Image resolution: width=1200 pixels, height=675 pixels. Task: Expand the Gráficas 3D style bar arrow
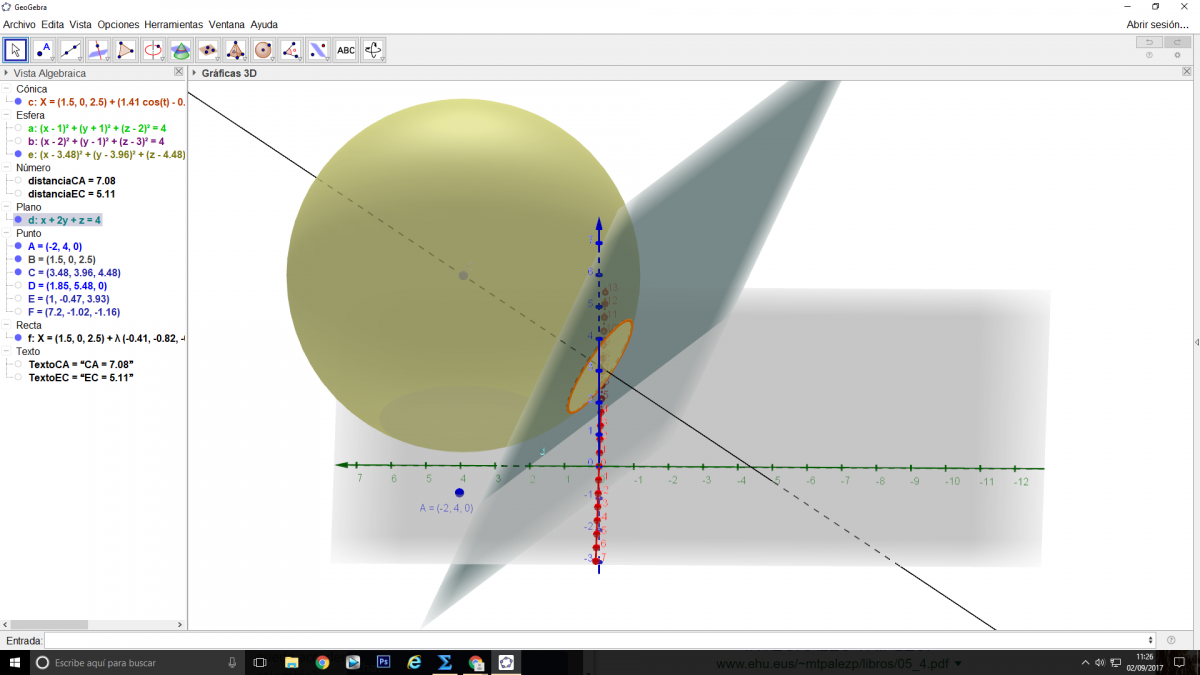(194, 73)
